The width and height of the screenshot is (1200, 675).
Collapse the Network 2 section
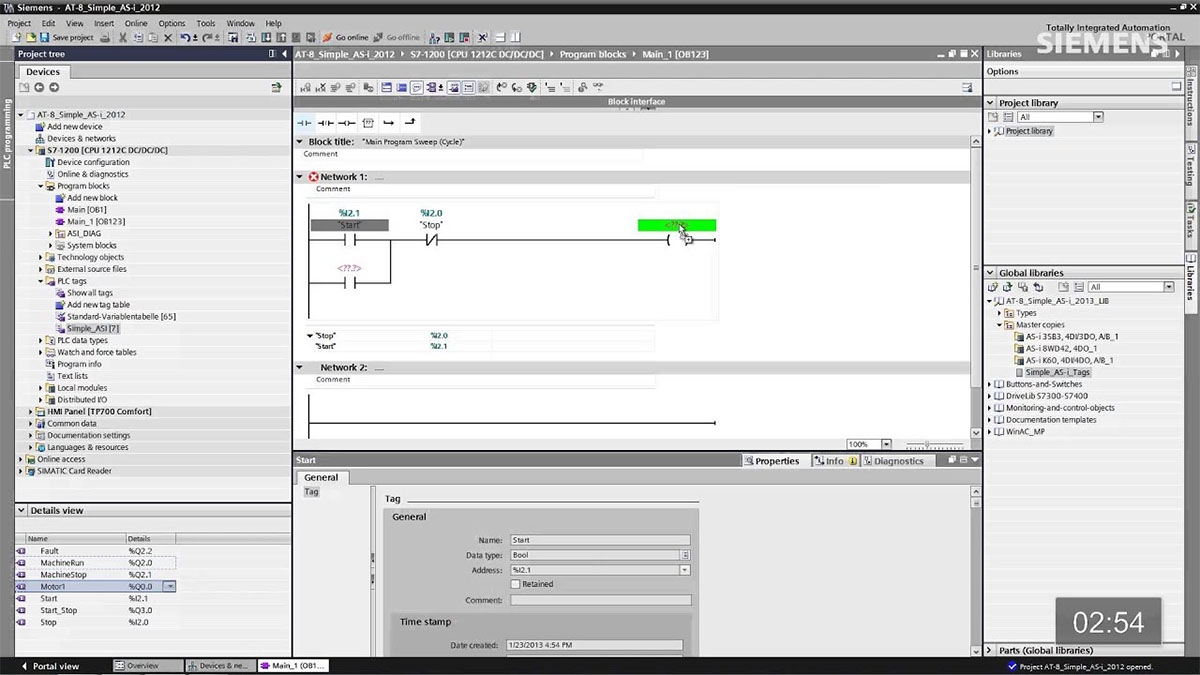point(300,368)
